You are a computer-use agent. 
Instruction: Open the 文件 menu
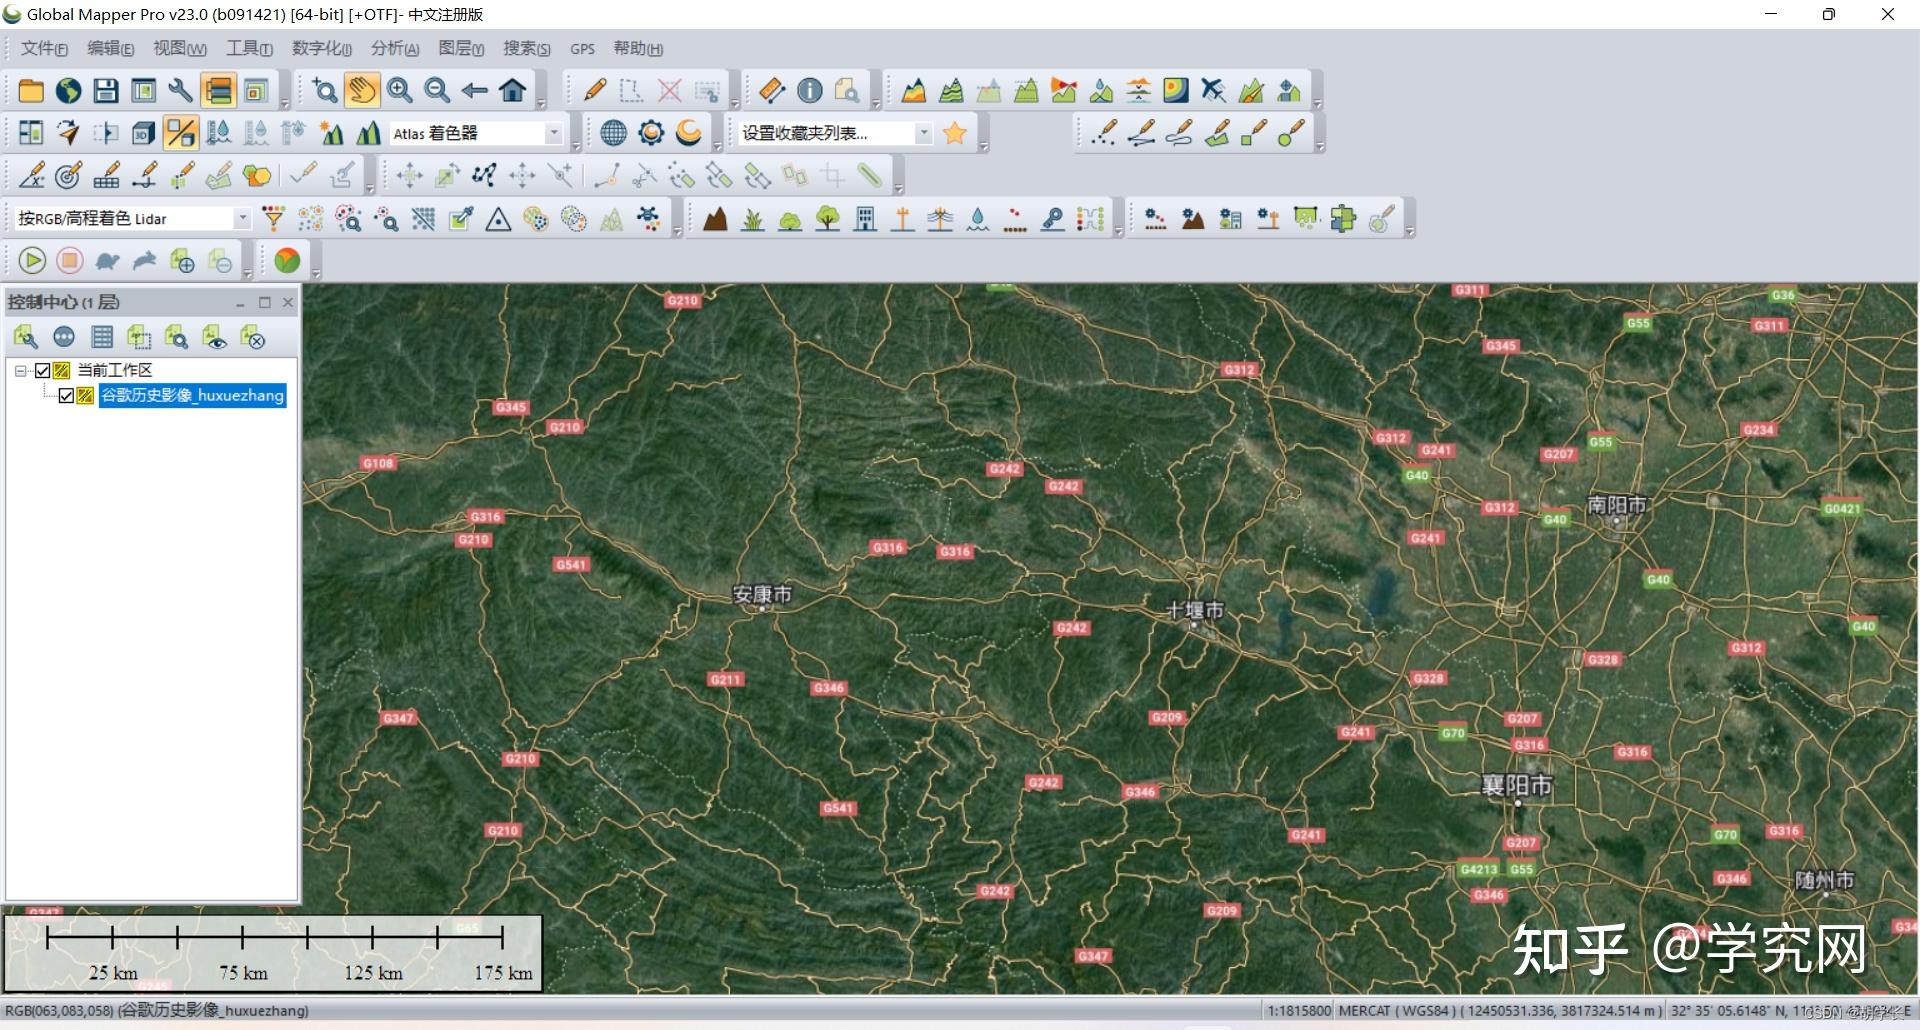[x=44, y=49]
